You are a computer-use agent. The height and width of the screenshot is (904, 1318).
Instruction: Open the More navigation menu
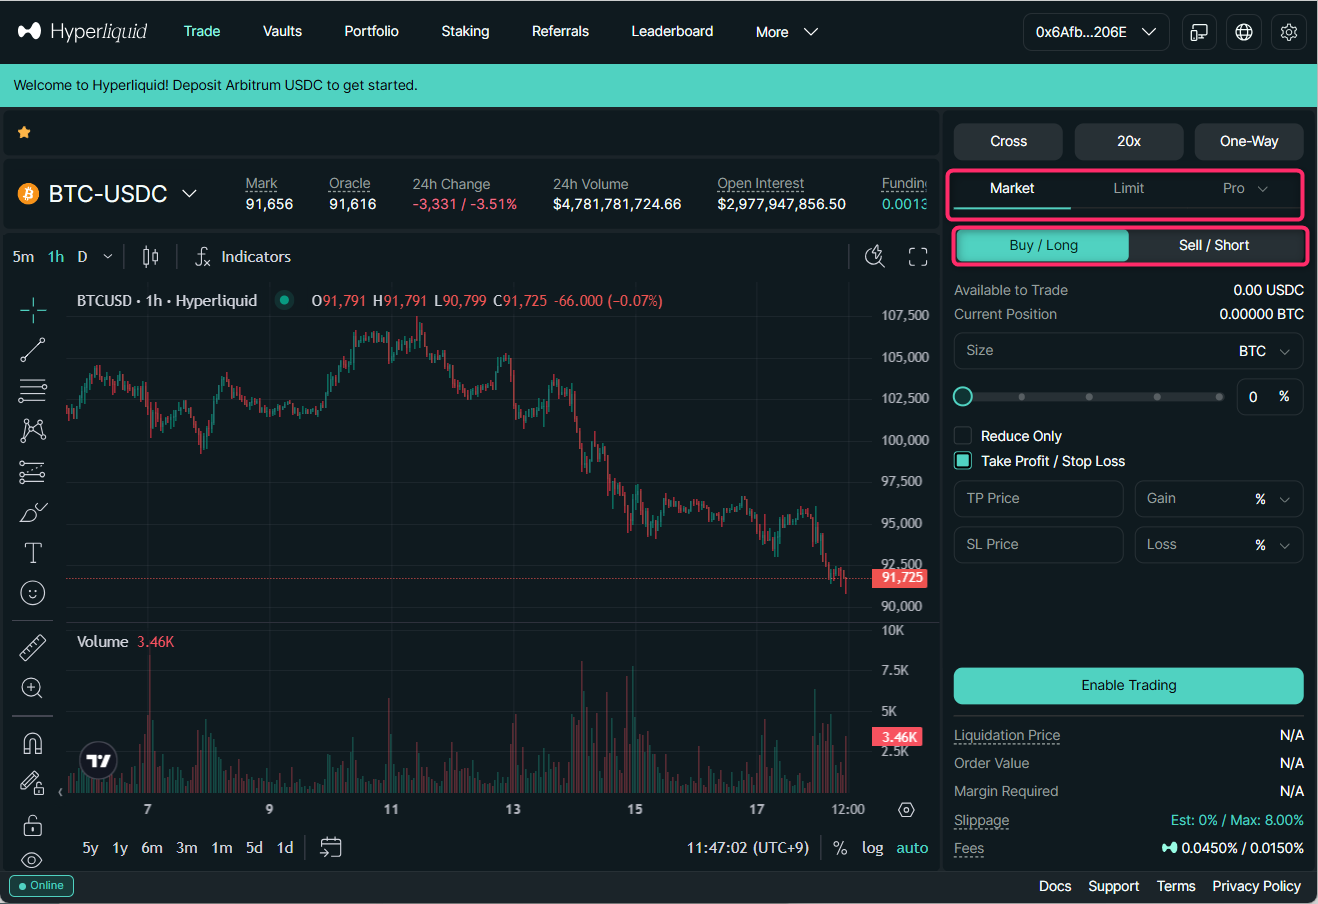(x=786, y=32)
